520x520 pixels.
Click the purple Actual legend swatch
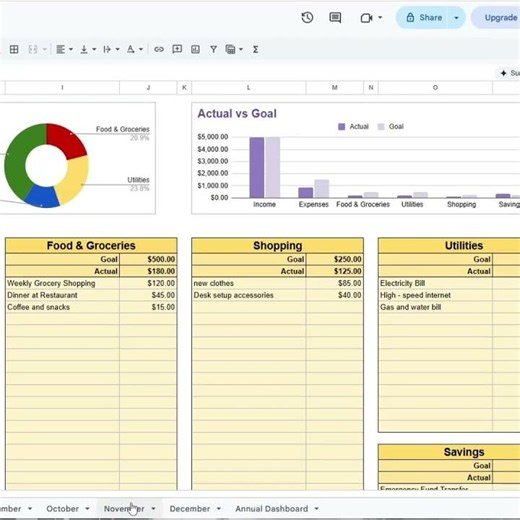click(342, 127)
